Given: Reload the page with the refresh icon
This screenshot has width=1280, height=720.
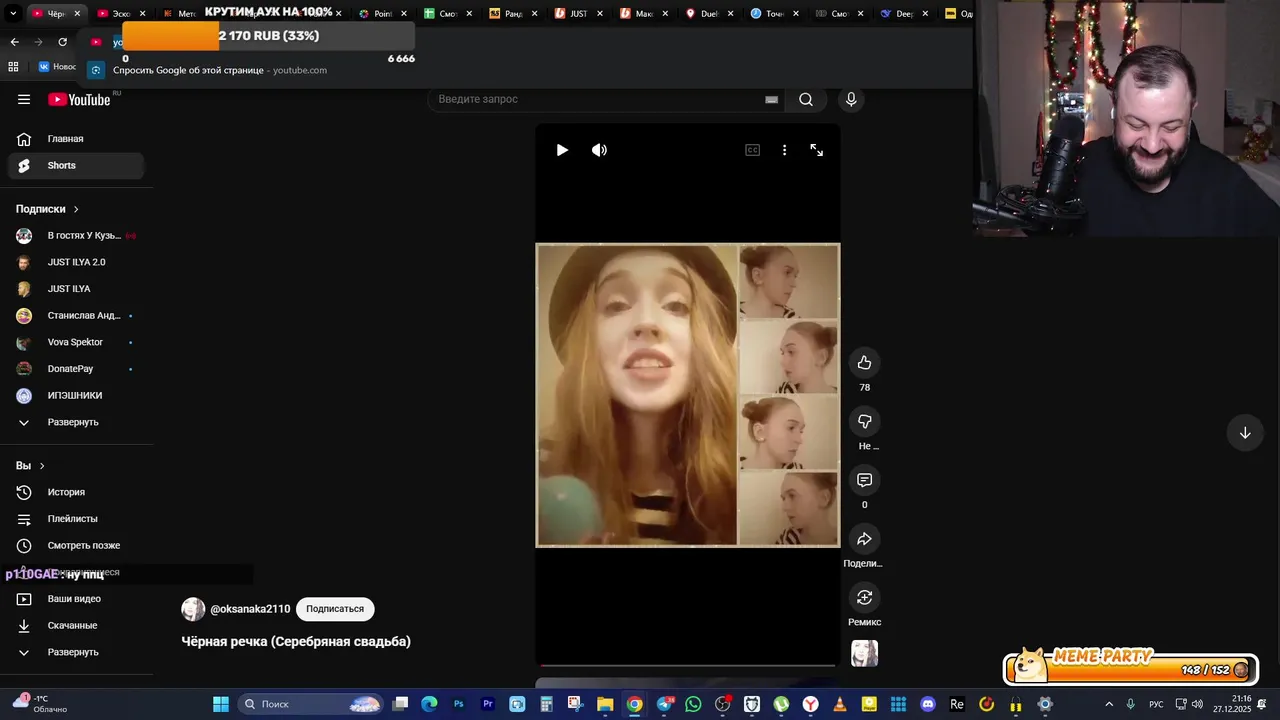Looking at the screenshot, I should (x=62, y=42).
